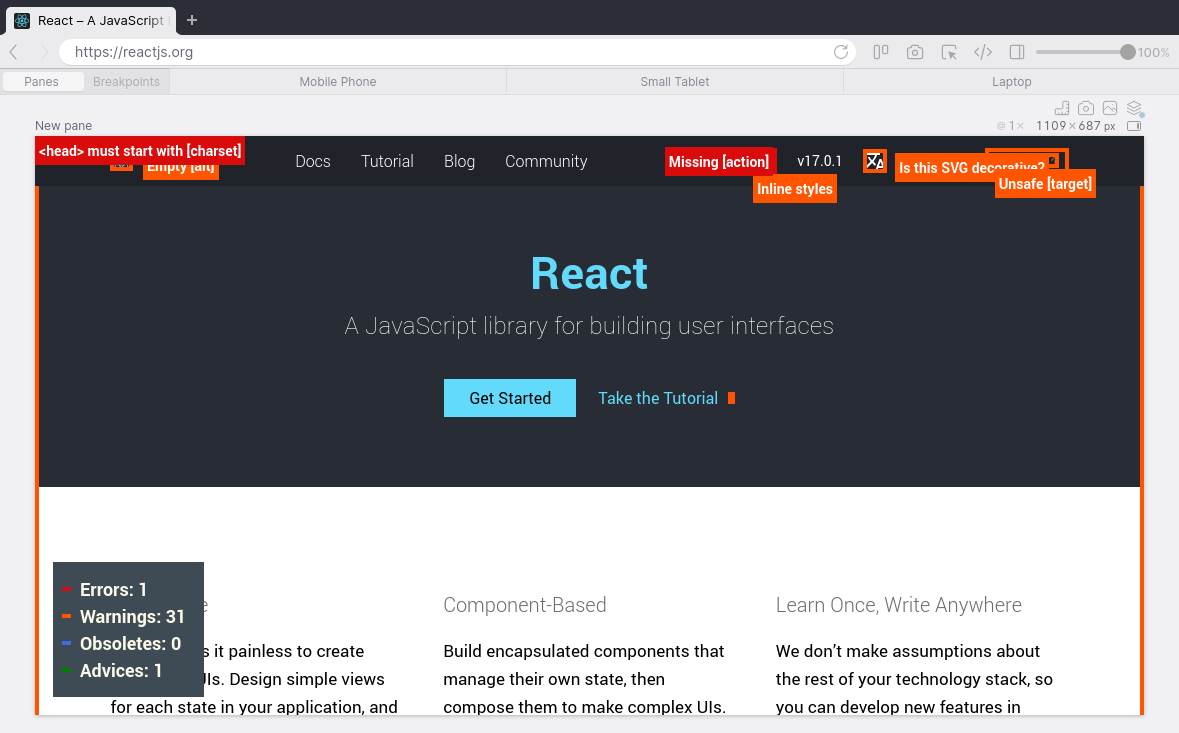Screen dimensions: 1179x733
Task: Open the Tutorial nav item
Action: pyautogui.click(x=387, y=161)
